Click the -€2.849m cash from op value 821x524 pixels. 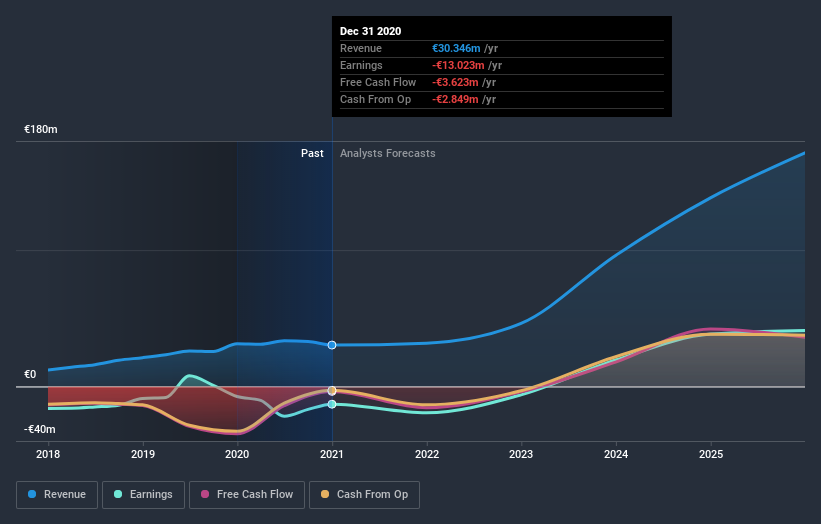coord(455,99)
